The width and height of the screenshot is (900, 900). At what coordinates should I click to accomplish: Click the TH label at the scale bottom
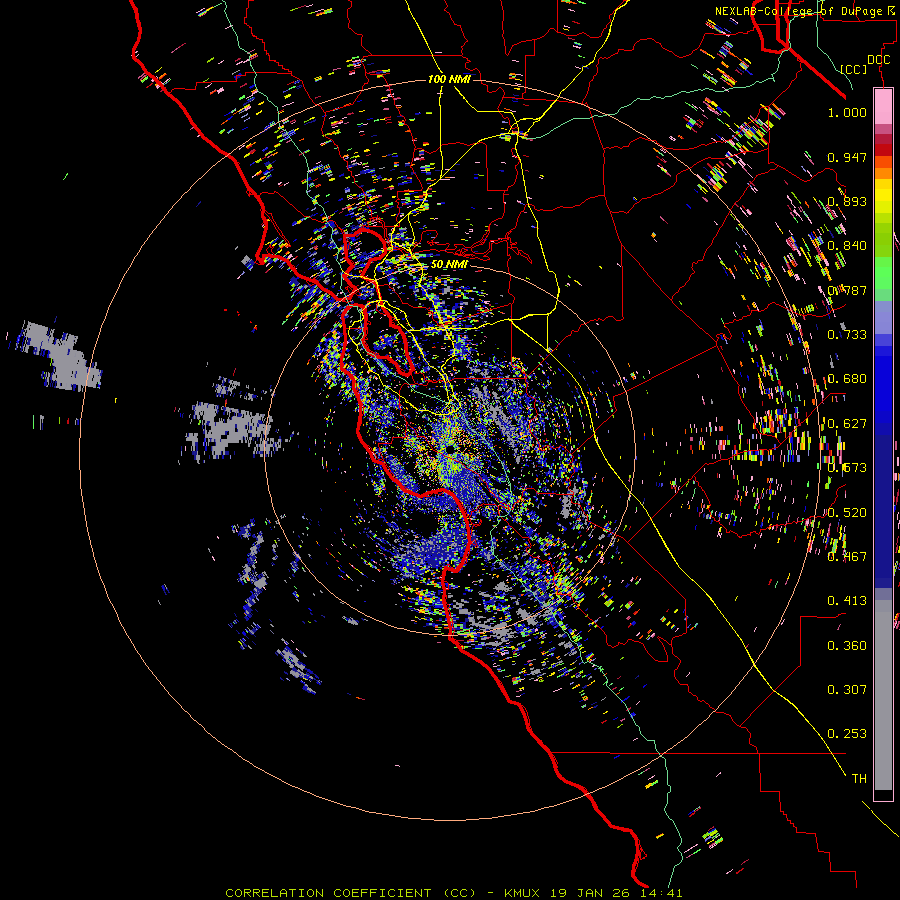859,779
